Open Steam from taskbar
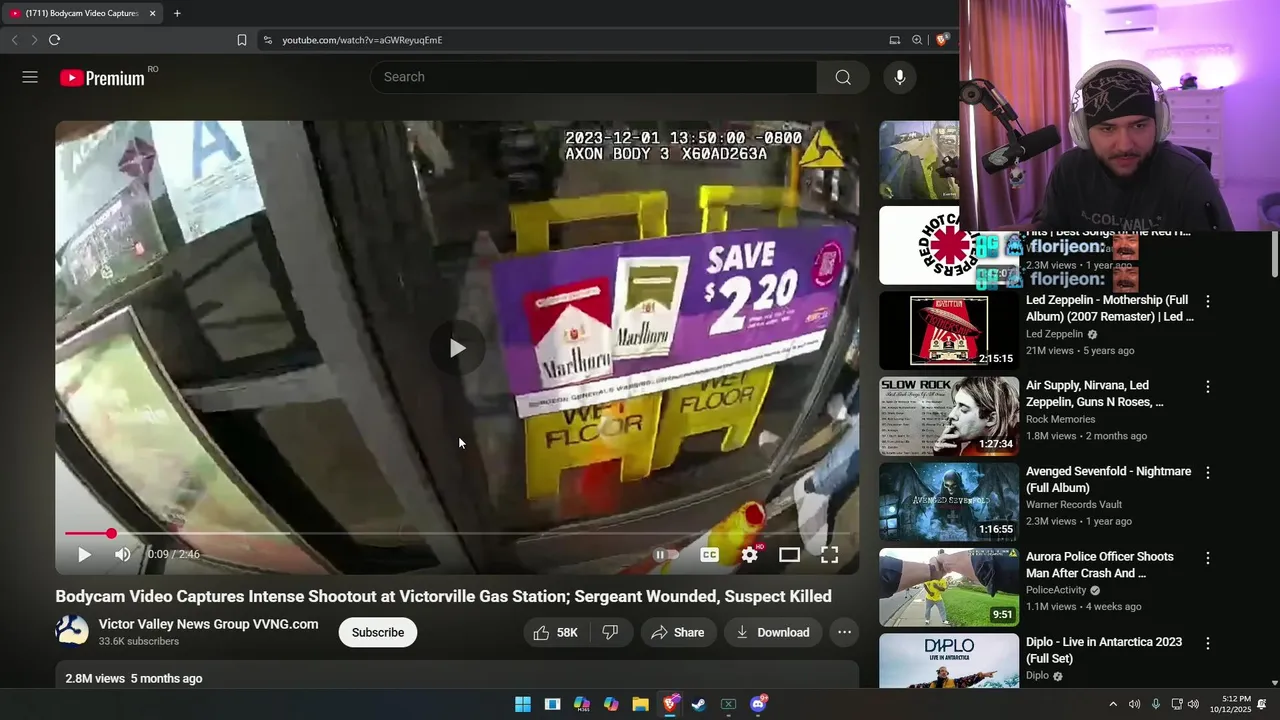 tap(699, 704)
